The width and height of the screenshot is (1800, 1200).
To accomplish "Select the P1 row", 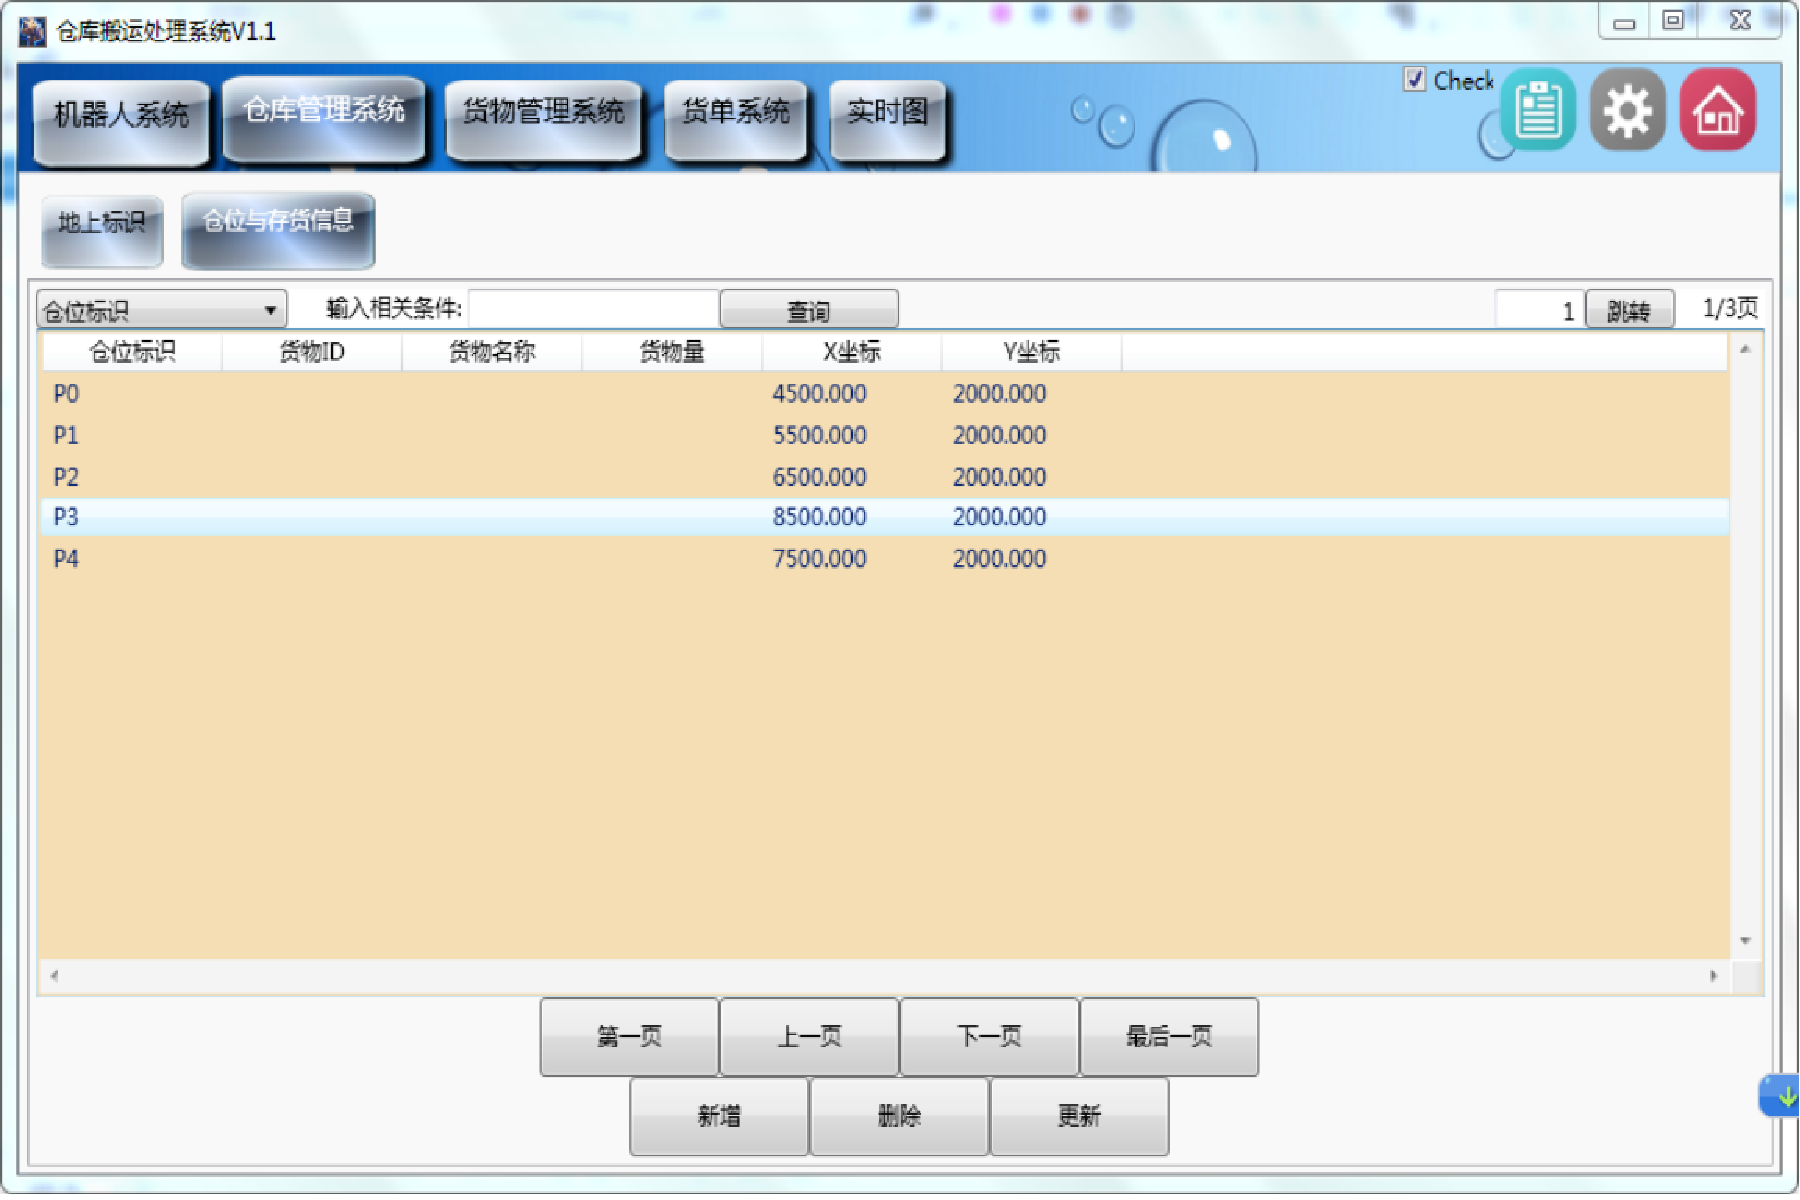I will pos(885,435).
